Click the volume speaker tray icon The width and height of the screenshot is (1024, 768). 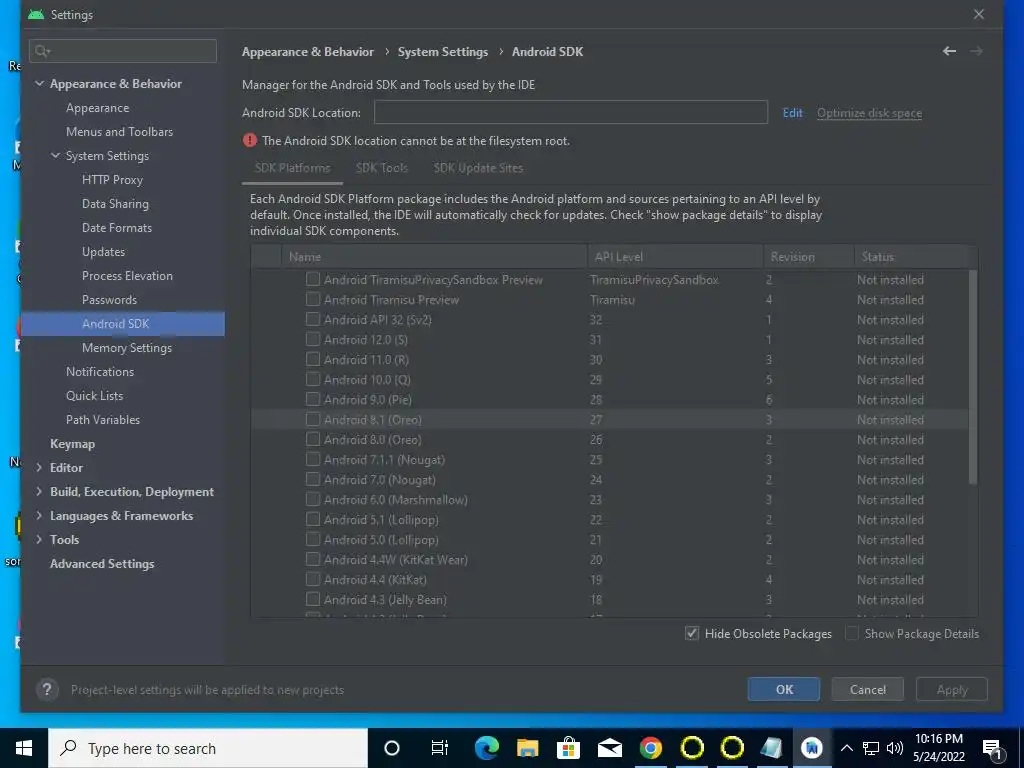[x=895, y=748]
